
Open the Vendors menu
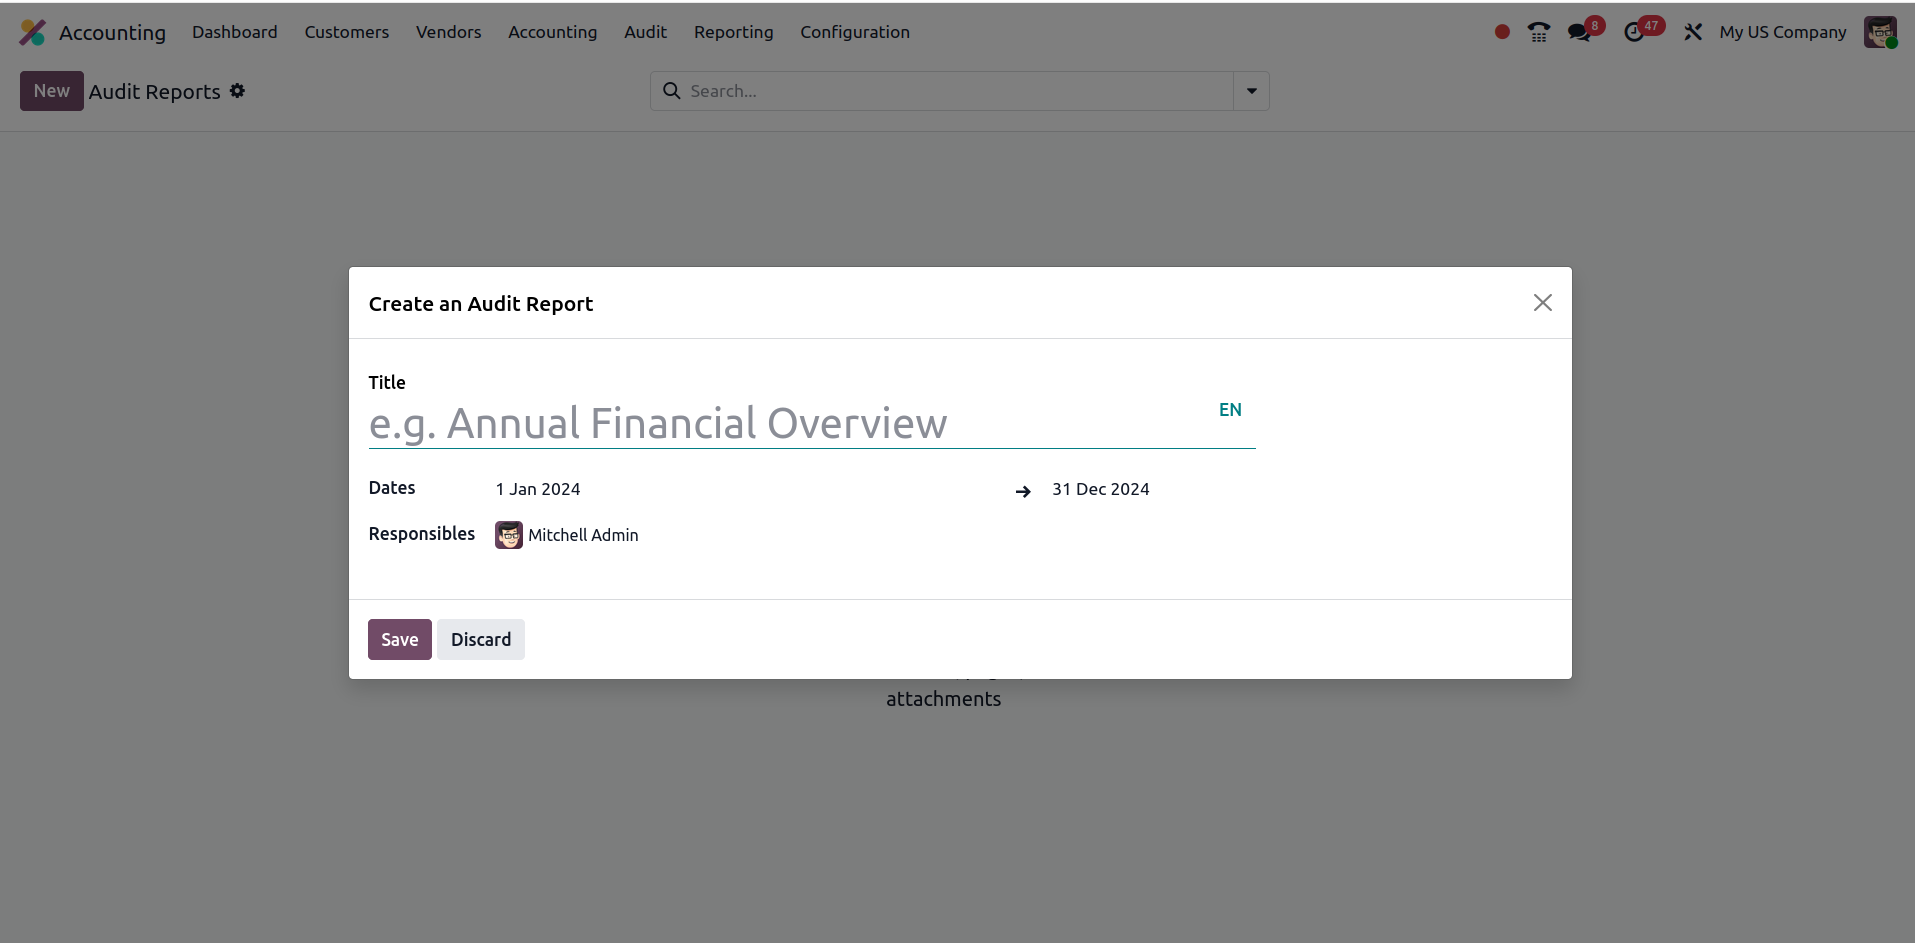tap(449, 32)
